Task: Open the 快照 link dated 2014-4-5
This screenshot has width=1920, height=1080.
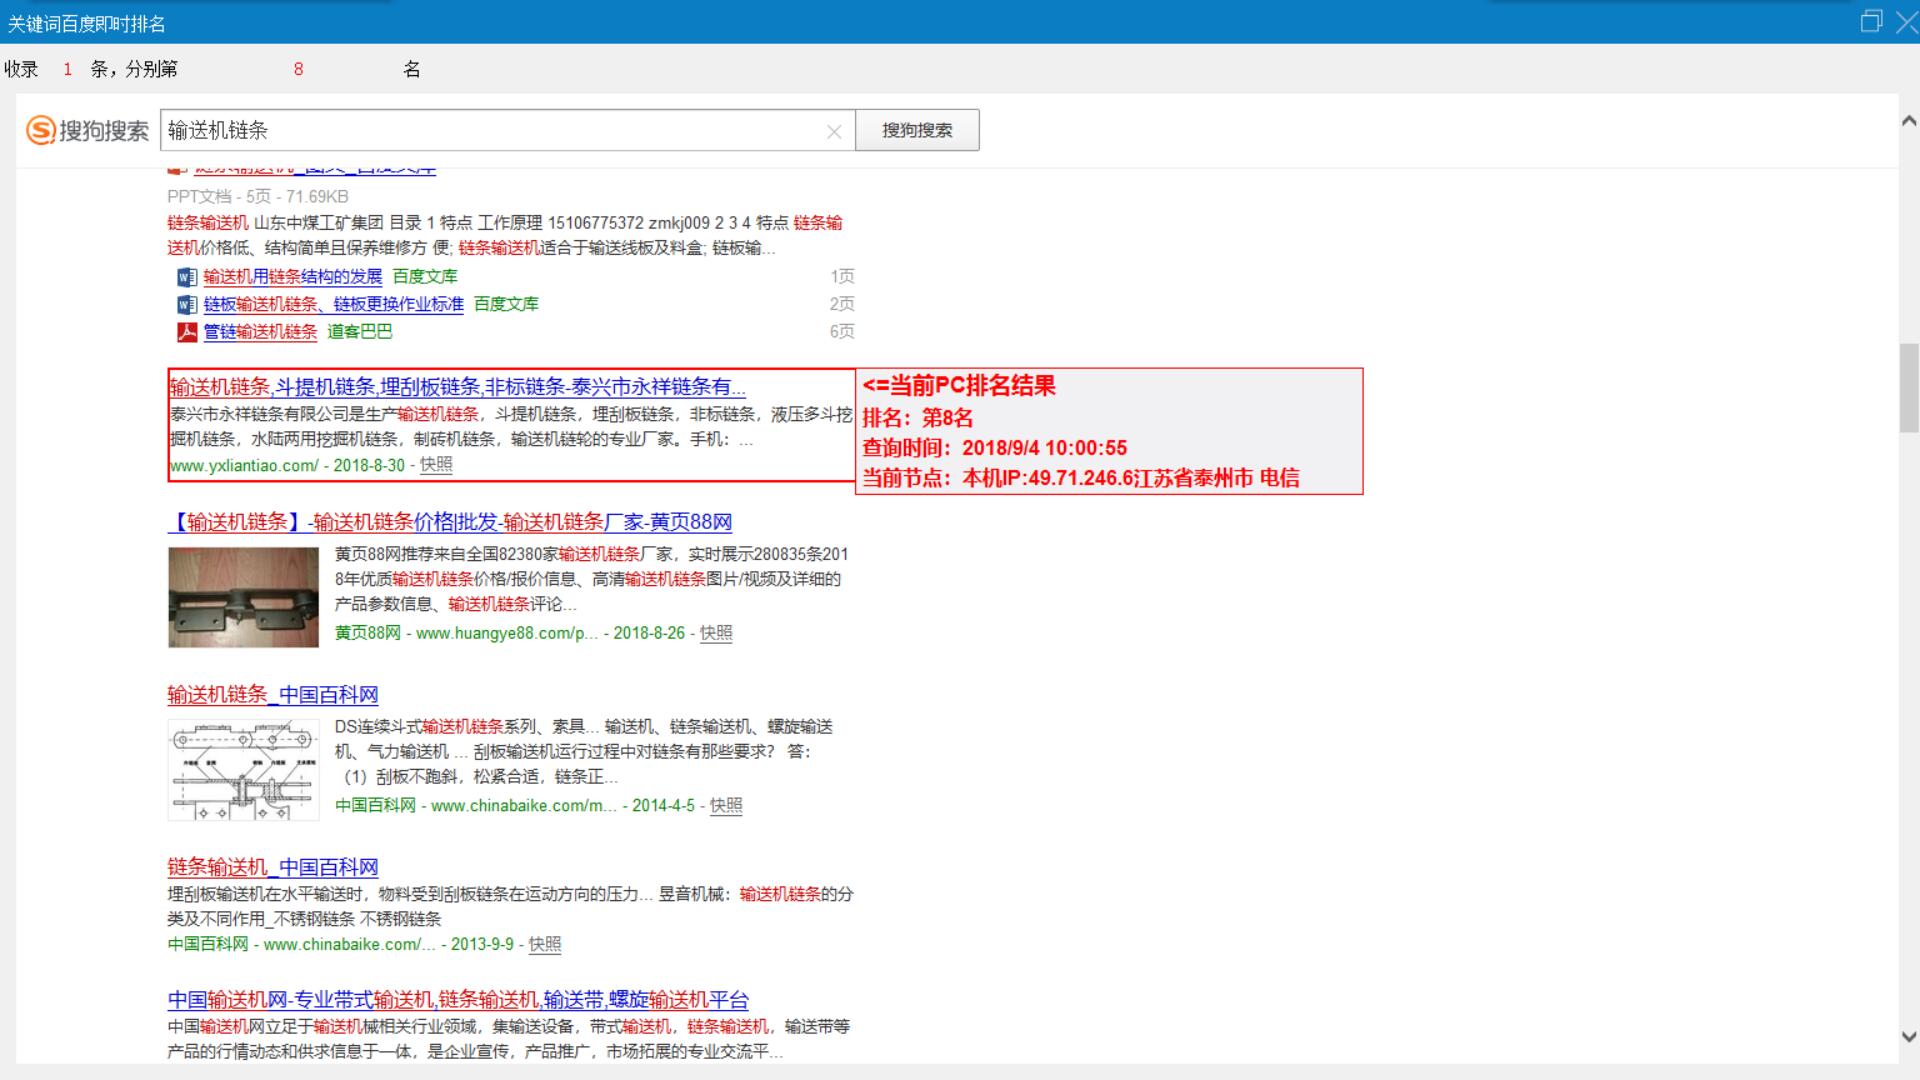Action: pyautogui.click(x=726, y=806)
